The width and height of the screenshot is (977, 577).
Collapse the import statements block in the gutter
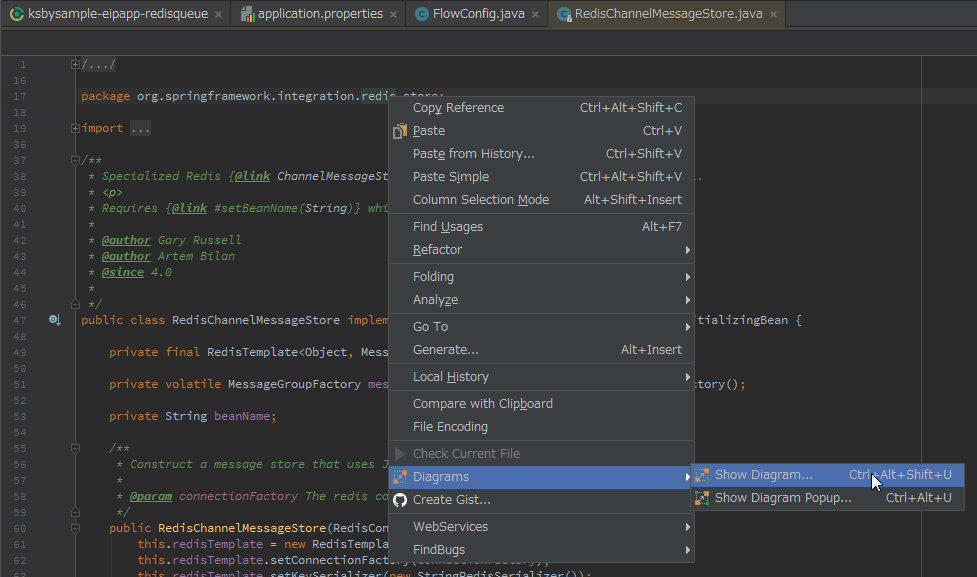point(74,128)
